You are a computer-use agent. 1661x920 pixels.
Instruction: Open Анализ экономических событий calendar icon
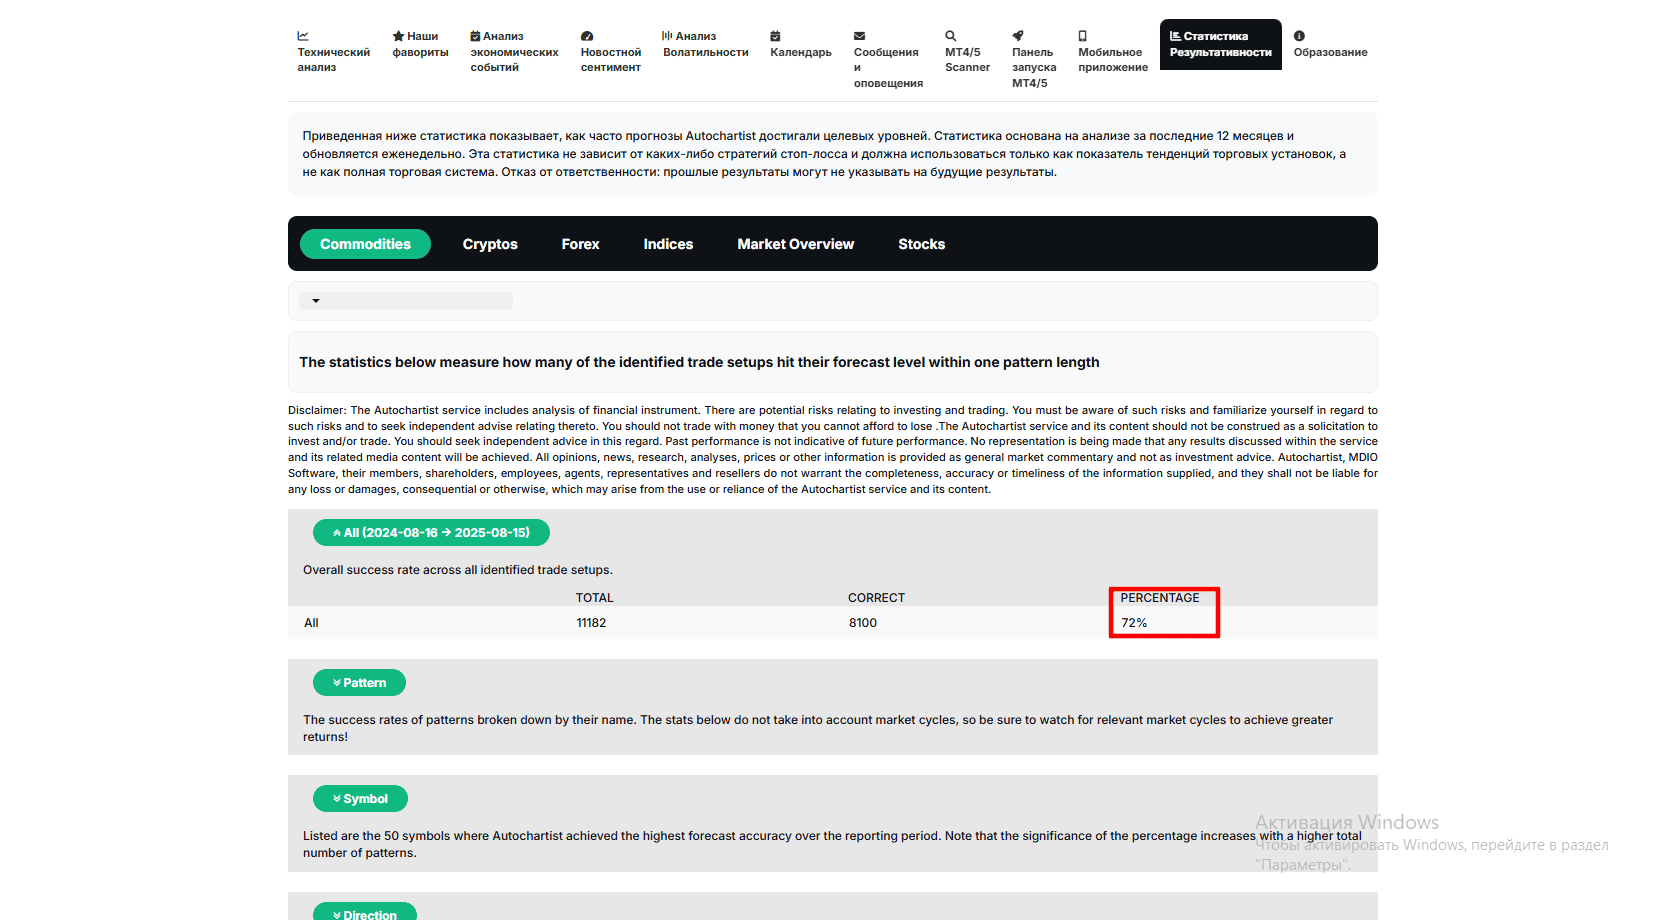[x=476, y=36]
